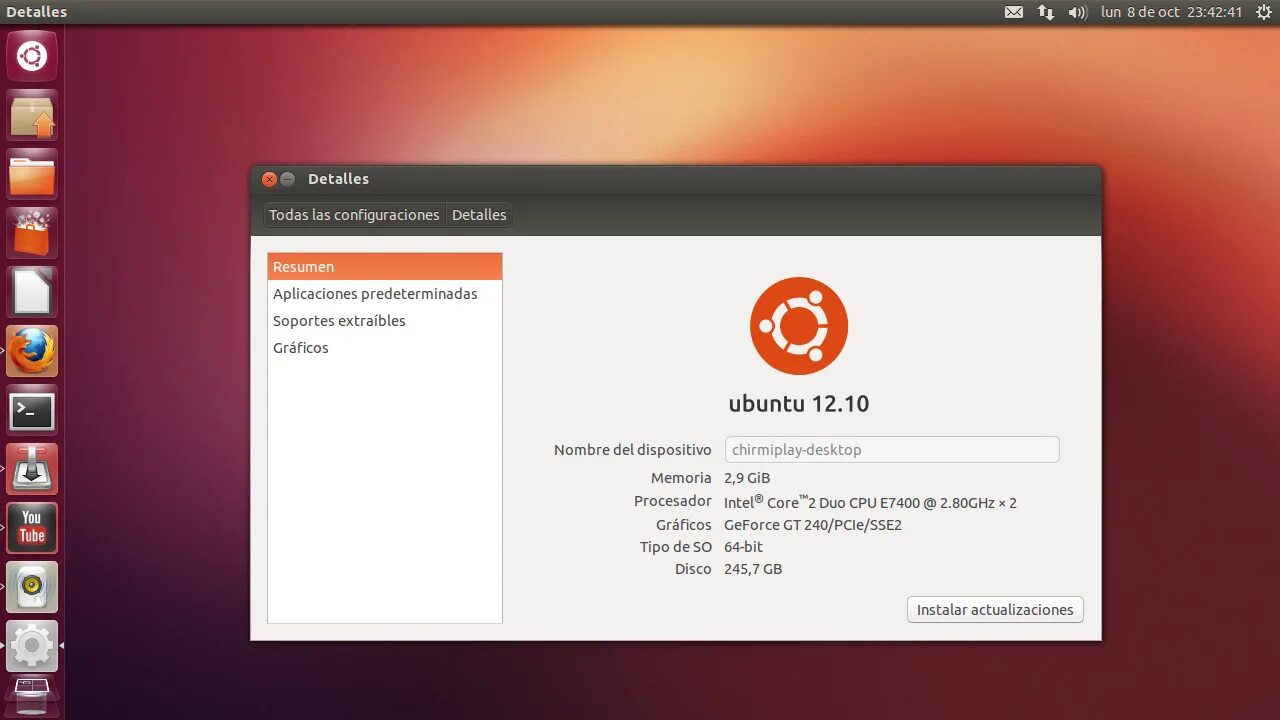Image resolution: width=1280 pixels, height=720 pixels.
Task: Go back to Todas las configuraciones
Action: click(x=354, y=215)
